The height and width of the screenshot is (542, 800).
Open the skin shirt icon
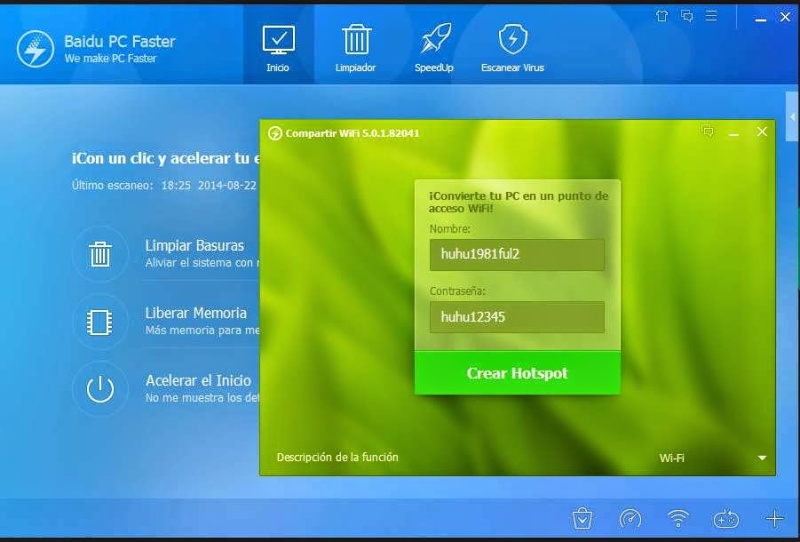[x=662, y=16]
